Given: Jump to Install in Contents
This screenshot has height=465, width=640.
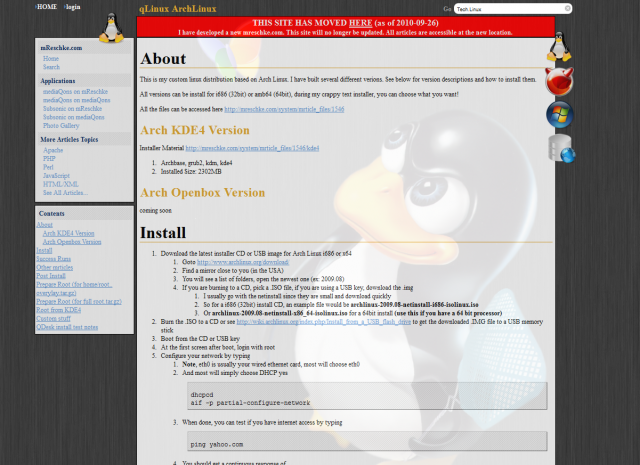Looking at the screenshot, I should 44,251.
